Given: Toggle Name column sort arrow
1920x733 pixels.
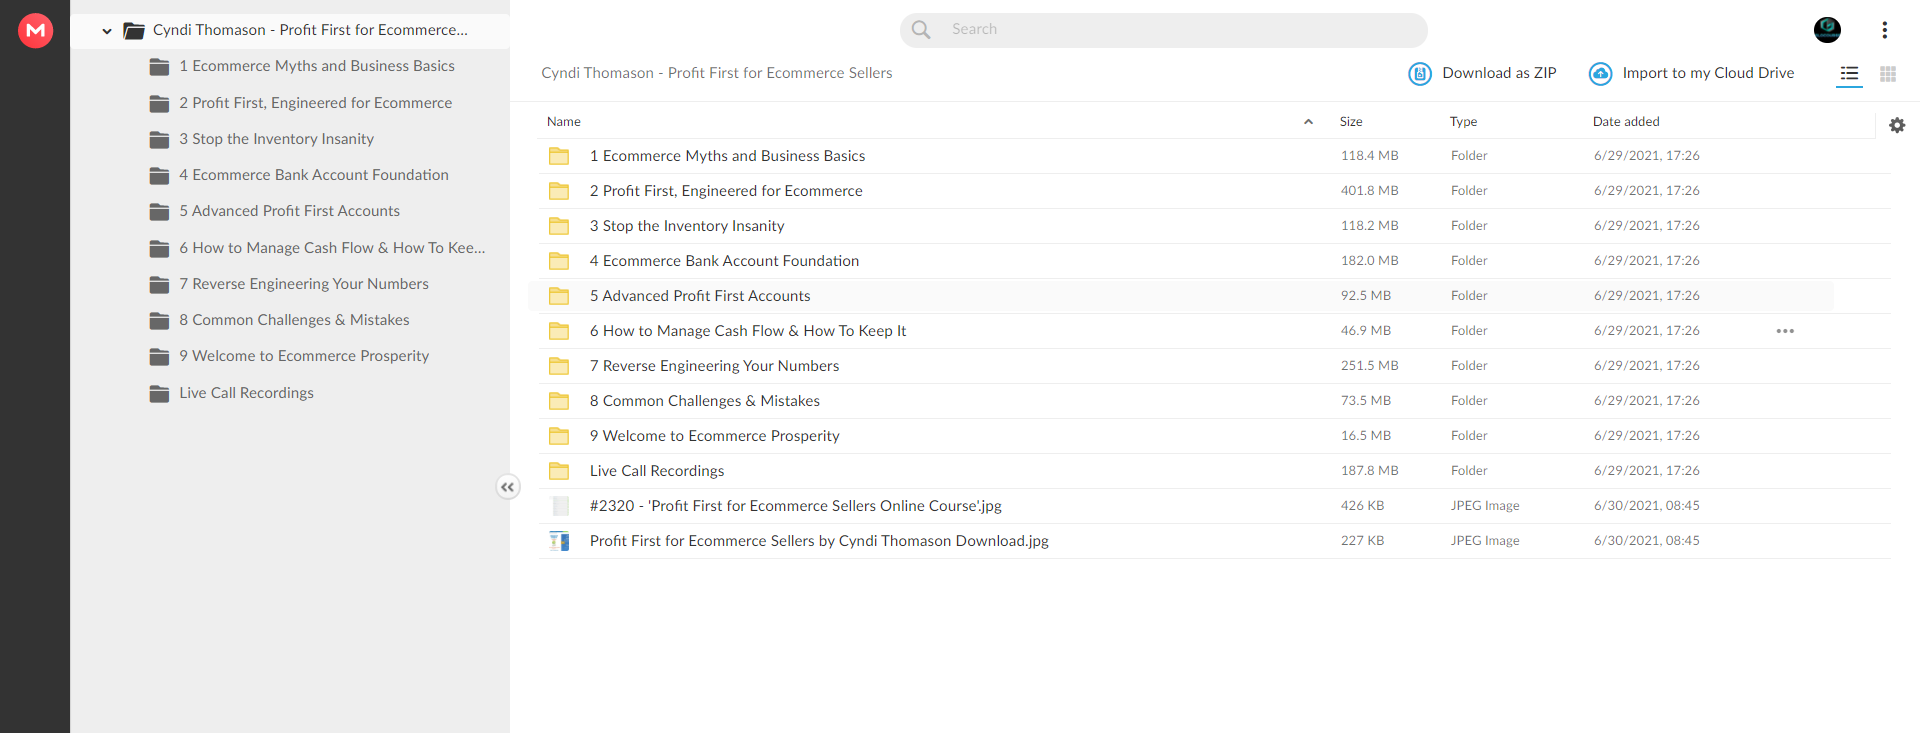Looking at the screenshot, I should [x=1308, y=122].
